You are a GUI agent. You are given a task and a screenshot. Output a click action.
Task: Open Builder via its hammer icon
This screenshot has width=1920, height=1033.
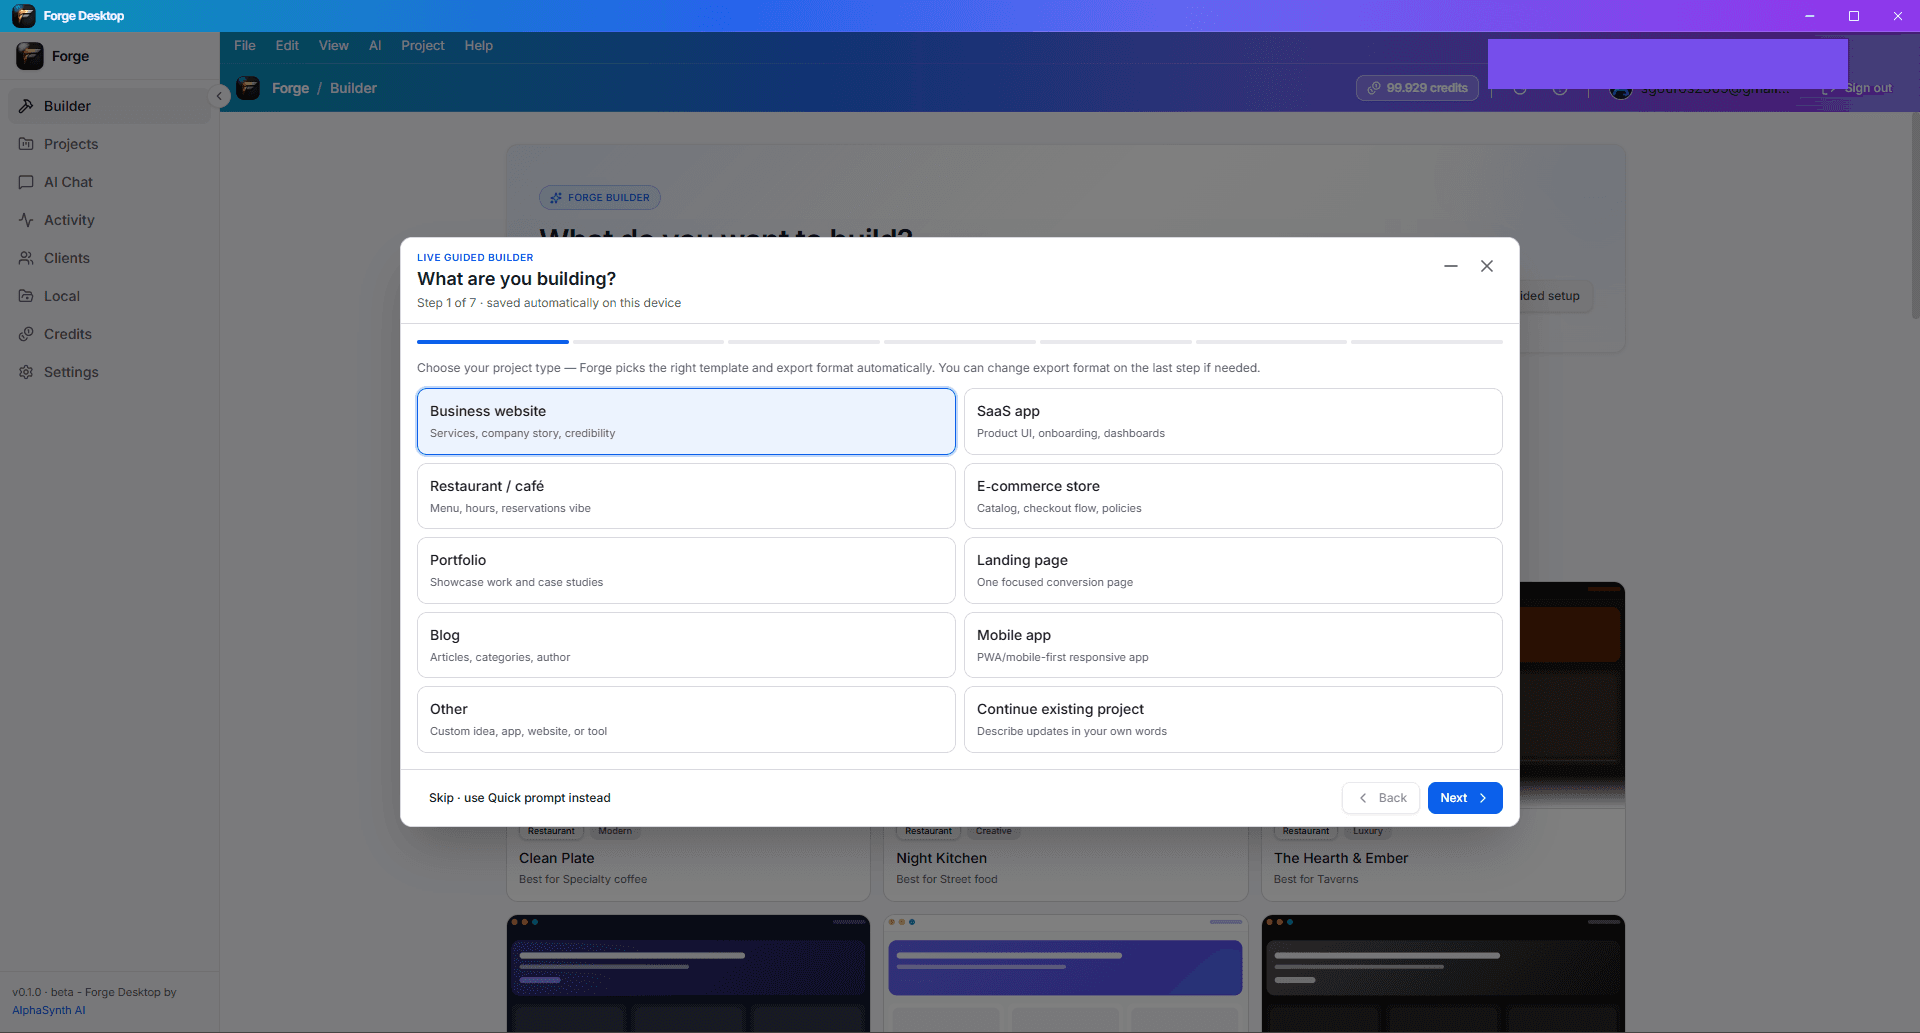26,106
